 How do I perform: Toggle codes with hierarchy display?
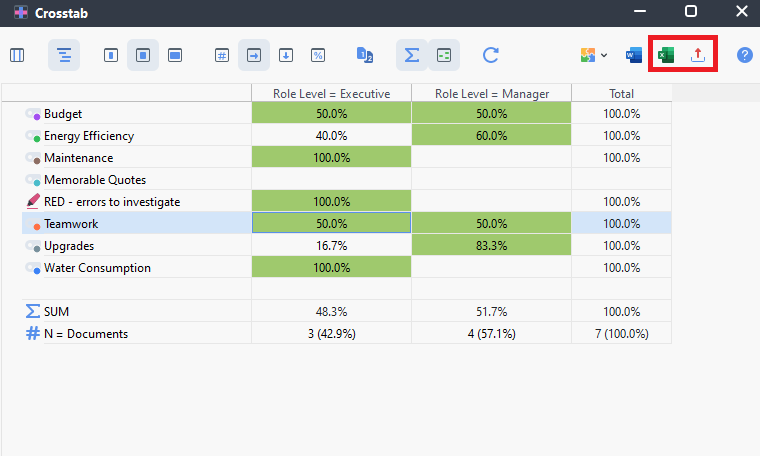click(x=64, y=55)
